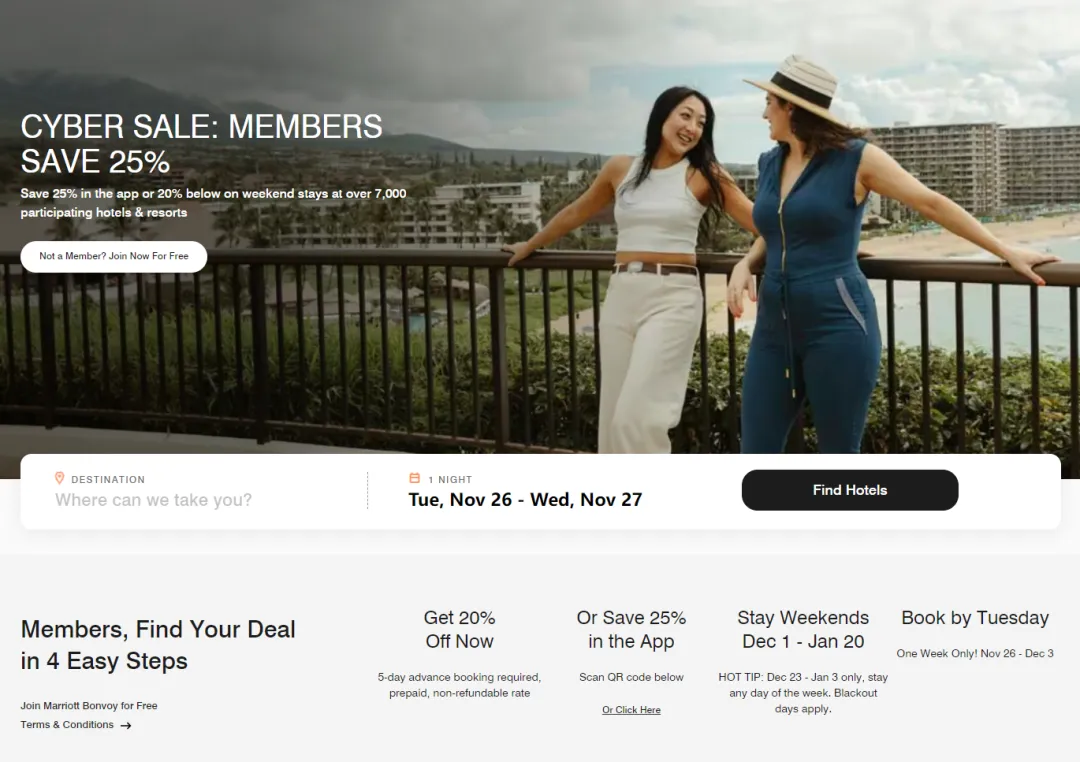Click Or Save 25% in the App heading

[x=632, y=629]
